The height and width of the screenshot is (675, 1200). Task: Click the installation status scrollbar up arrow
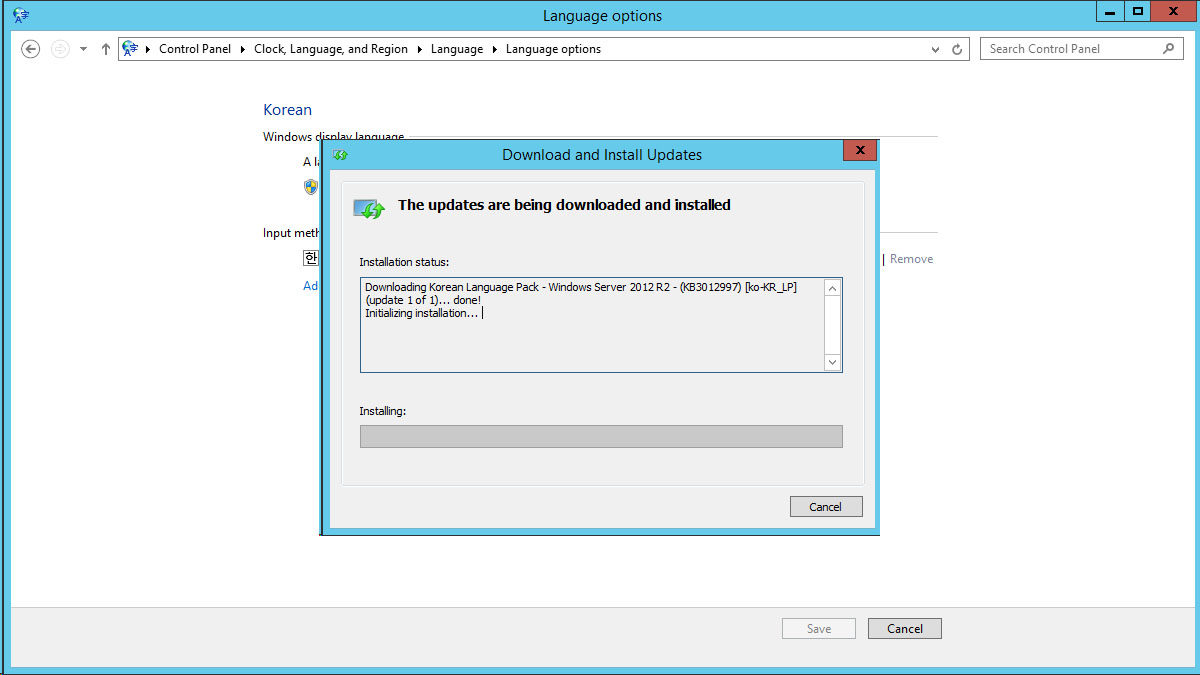coord(832,288)
